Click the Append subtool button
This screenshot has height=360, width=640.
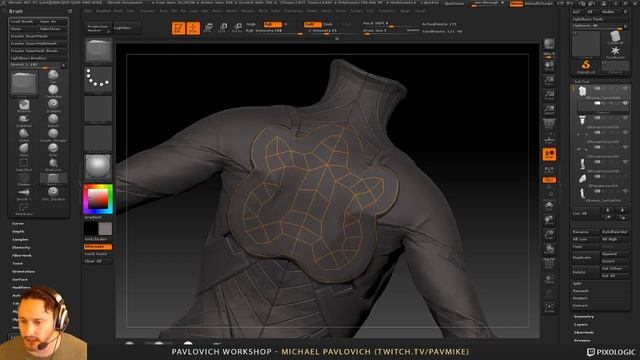[x=615, y=254]
